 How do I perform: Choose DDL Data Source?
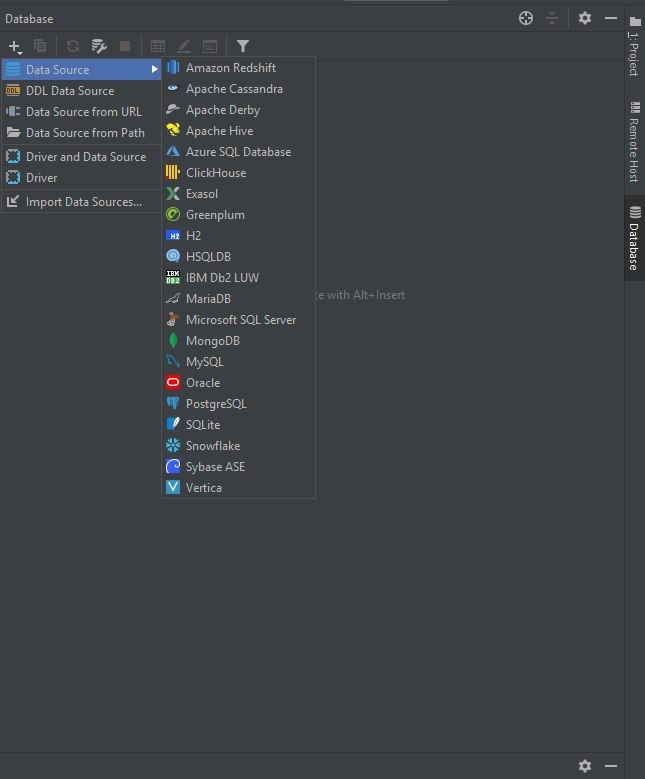click(81, 90)
